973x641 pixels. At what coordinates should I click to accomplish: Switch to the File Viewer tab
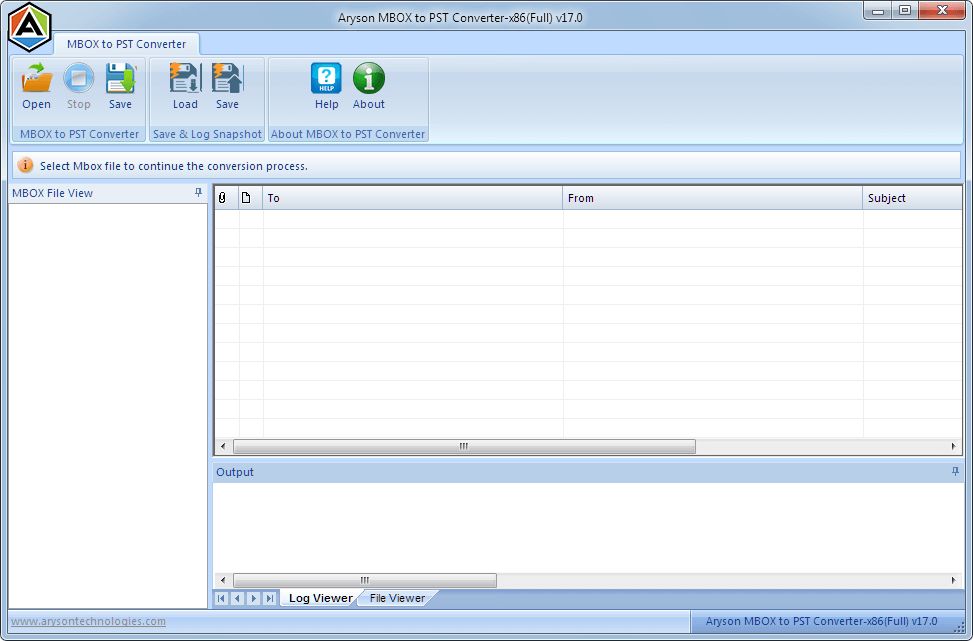[397, 598]
